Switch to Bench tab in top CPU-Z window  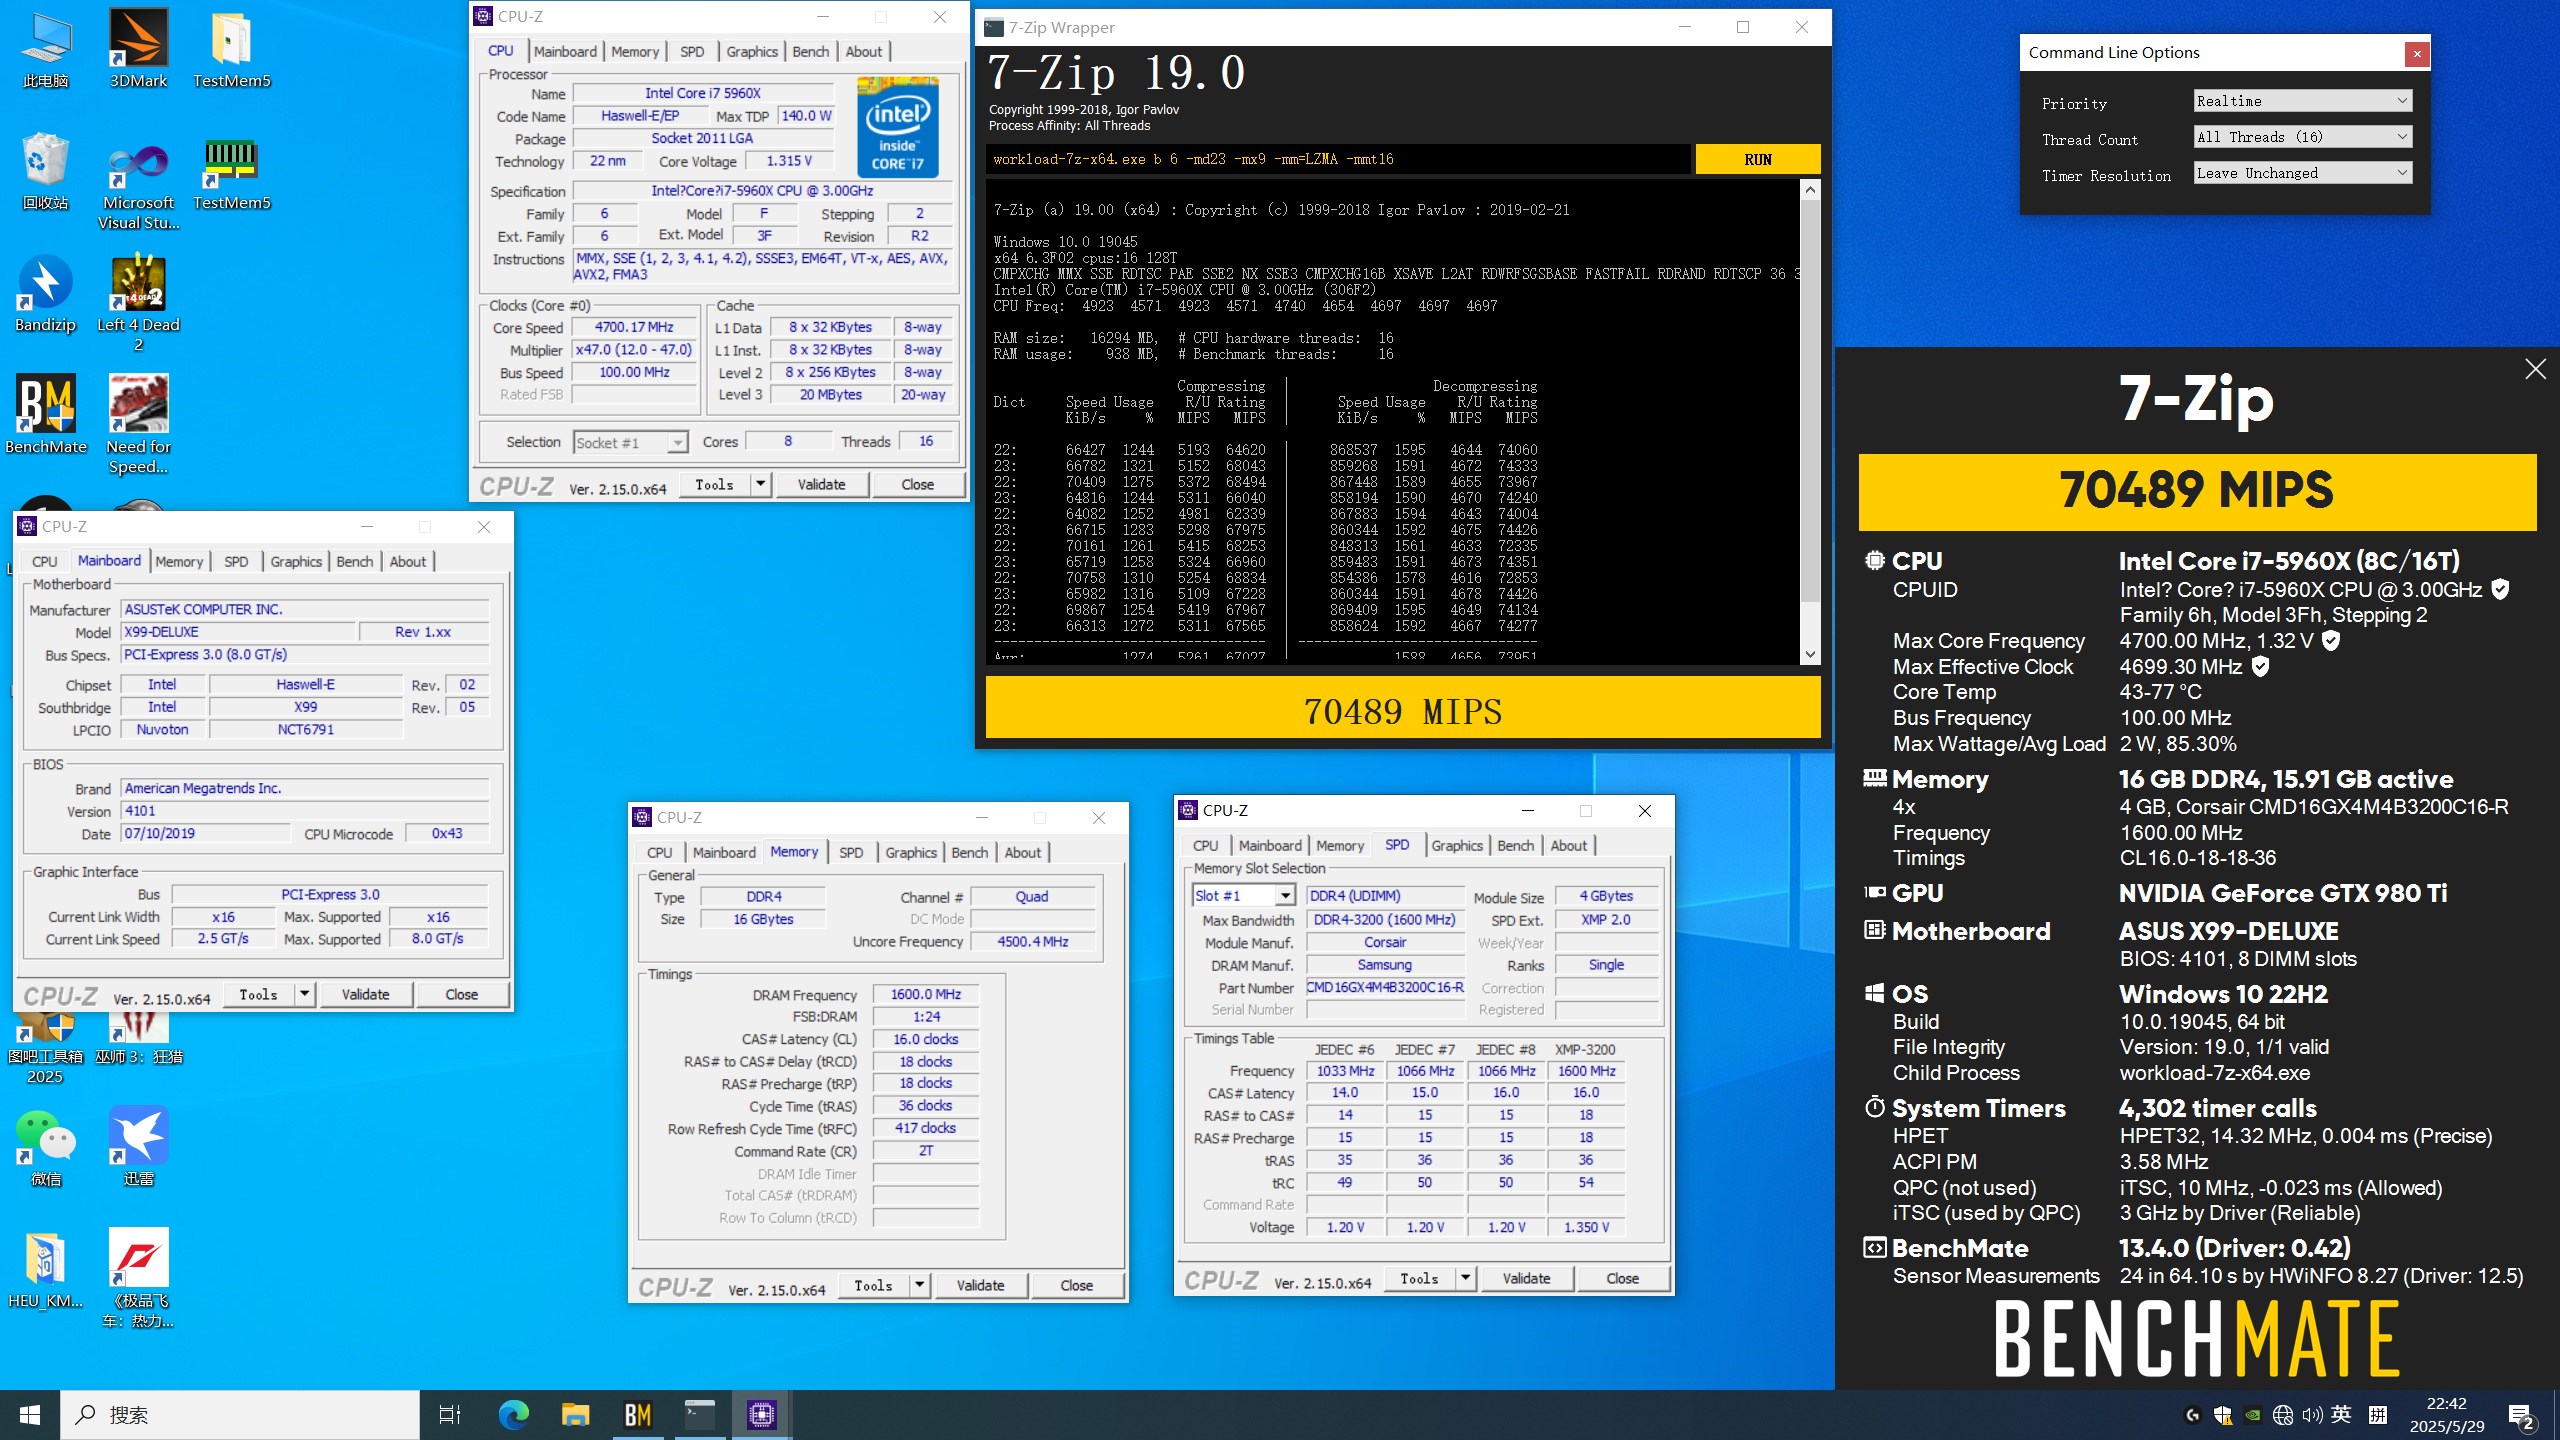coord(810,52)
